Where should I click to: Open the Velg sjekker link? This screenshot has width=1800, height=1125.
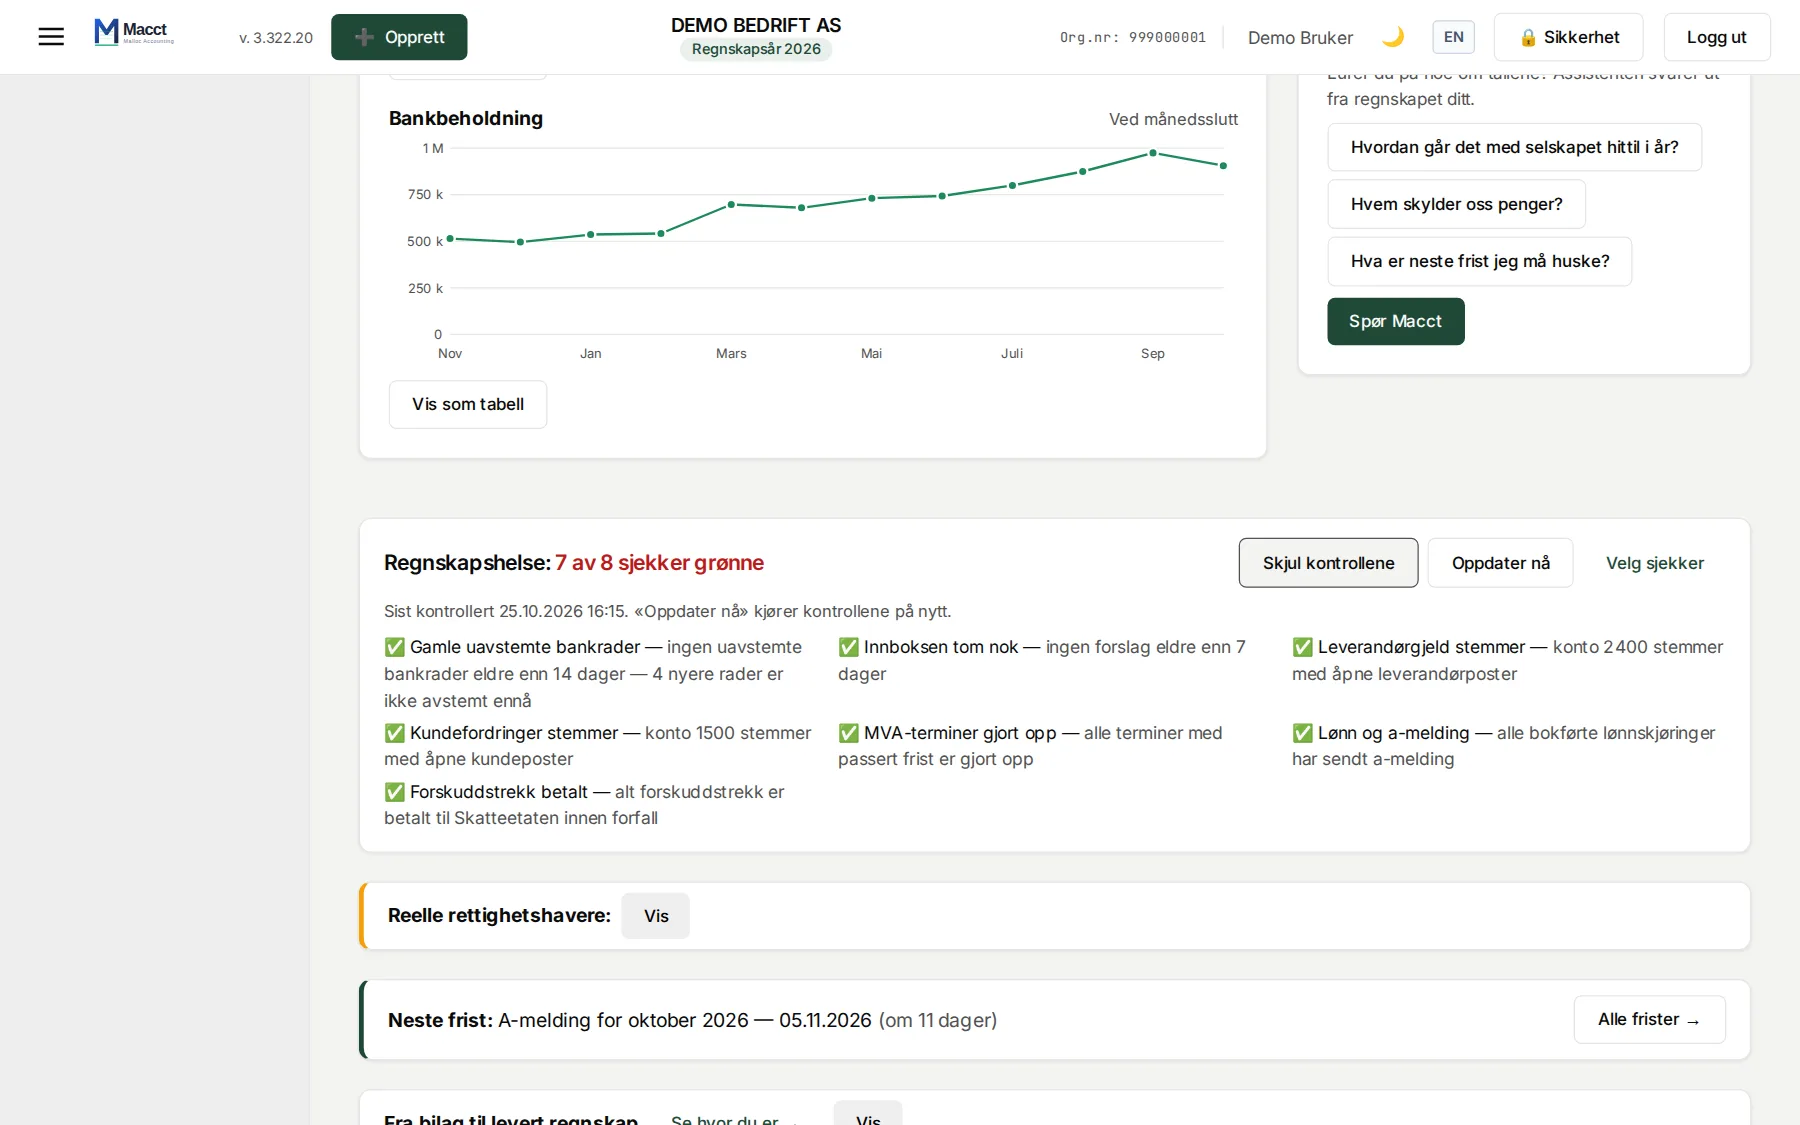pyautogui.click(x=1654, y=563)
